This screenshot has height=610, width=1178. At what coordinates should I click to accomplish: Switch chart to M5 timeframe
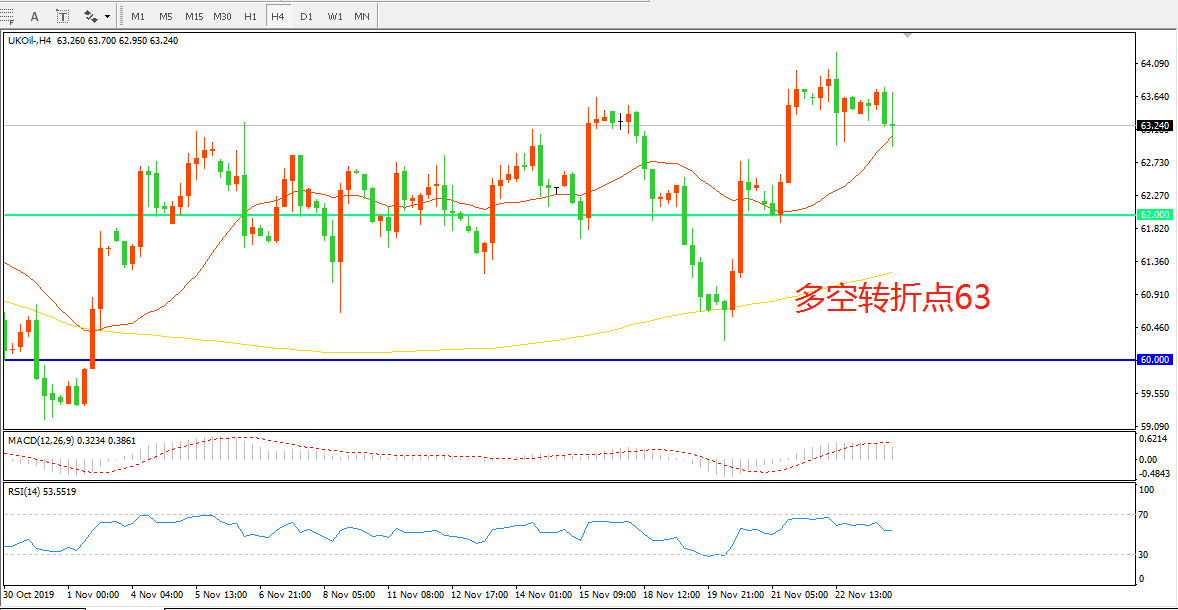point(165,16)
